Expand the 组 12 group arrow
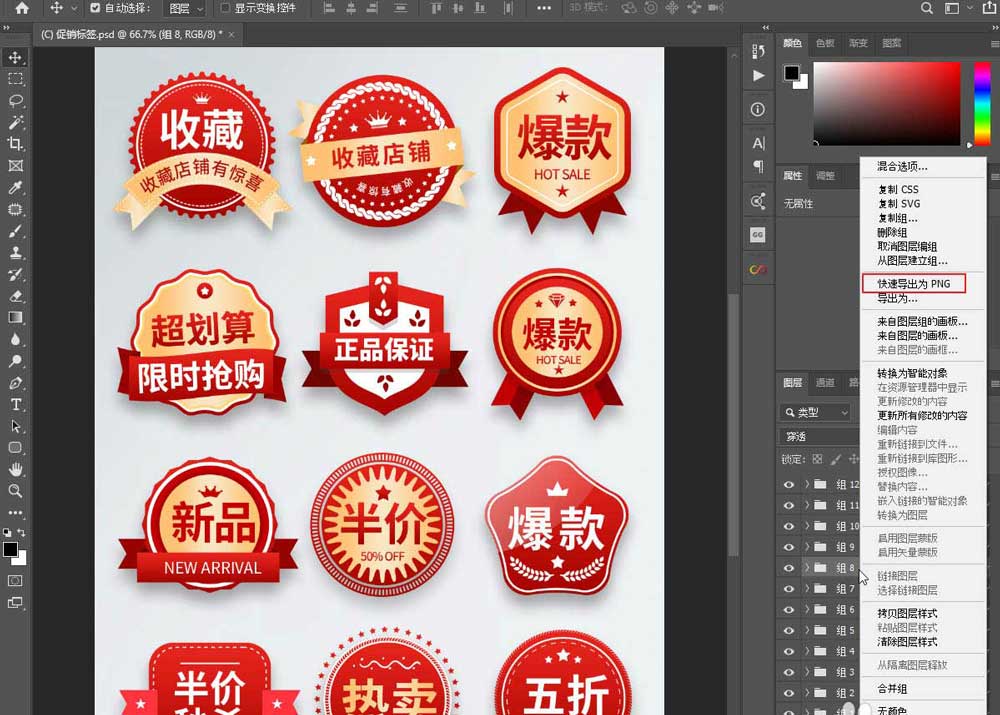Viewport: 1000px width, 715px height. [x=807, y=485]
